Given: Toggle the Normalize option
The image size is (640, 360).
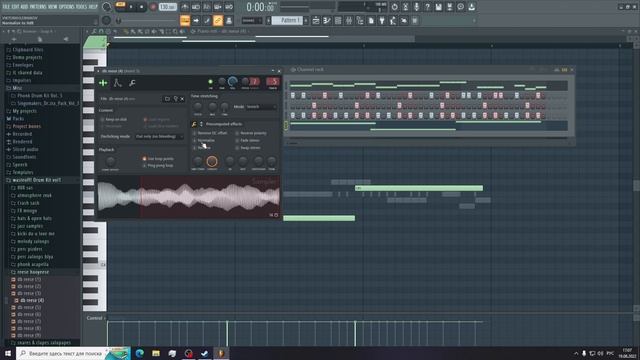Looking at the screenshot, I should click(x=203, y=140).
